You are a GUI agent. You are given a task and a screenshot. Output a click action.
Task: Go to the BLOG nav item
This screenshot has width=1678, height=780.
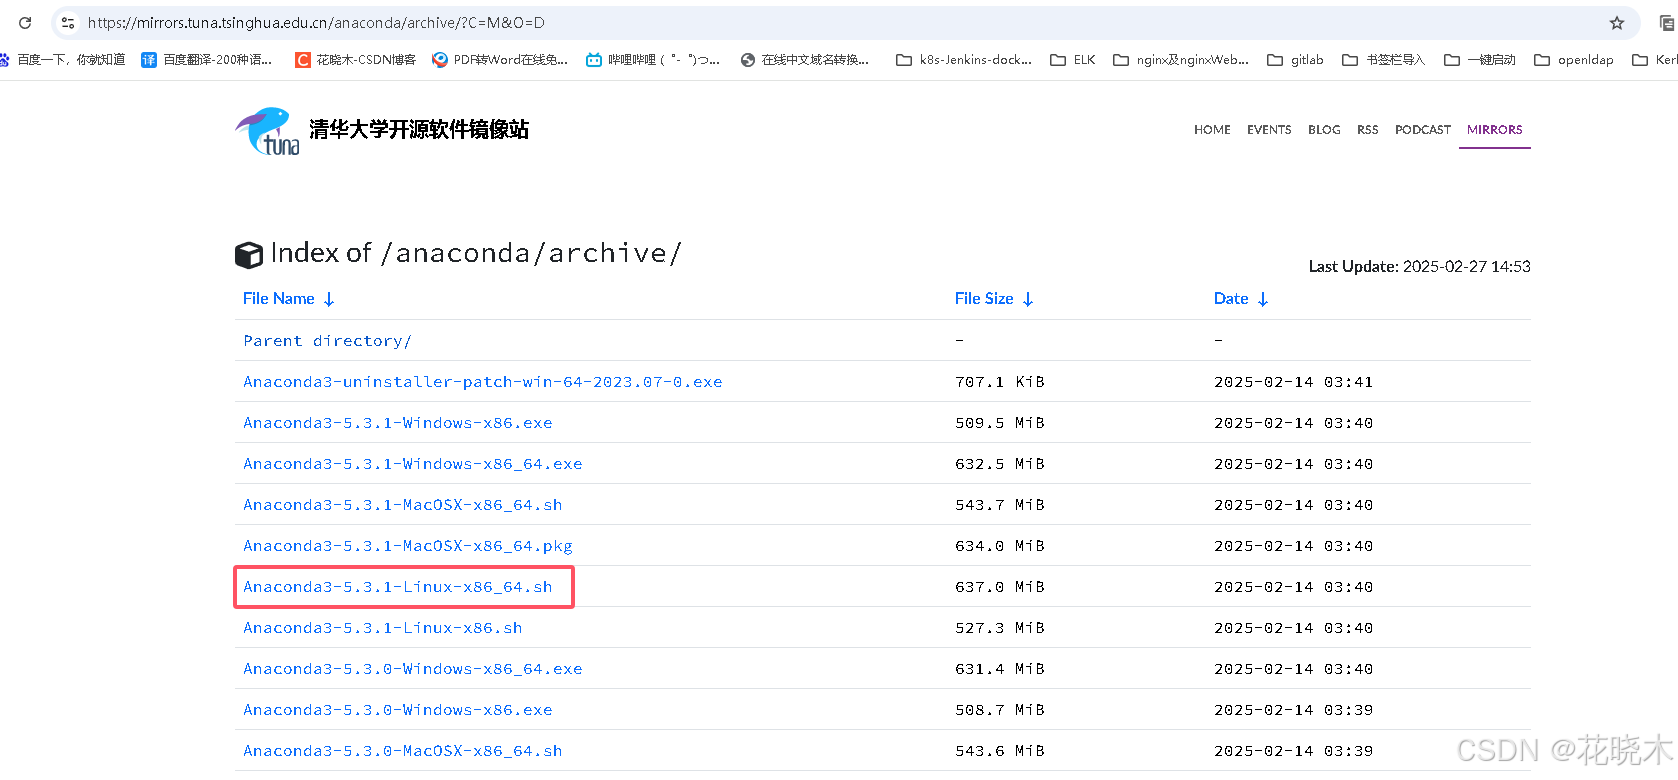pos(1324,130)
